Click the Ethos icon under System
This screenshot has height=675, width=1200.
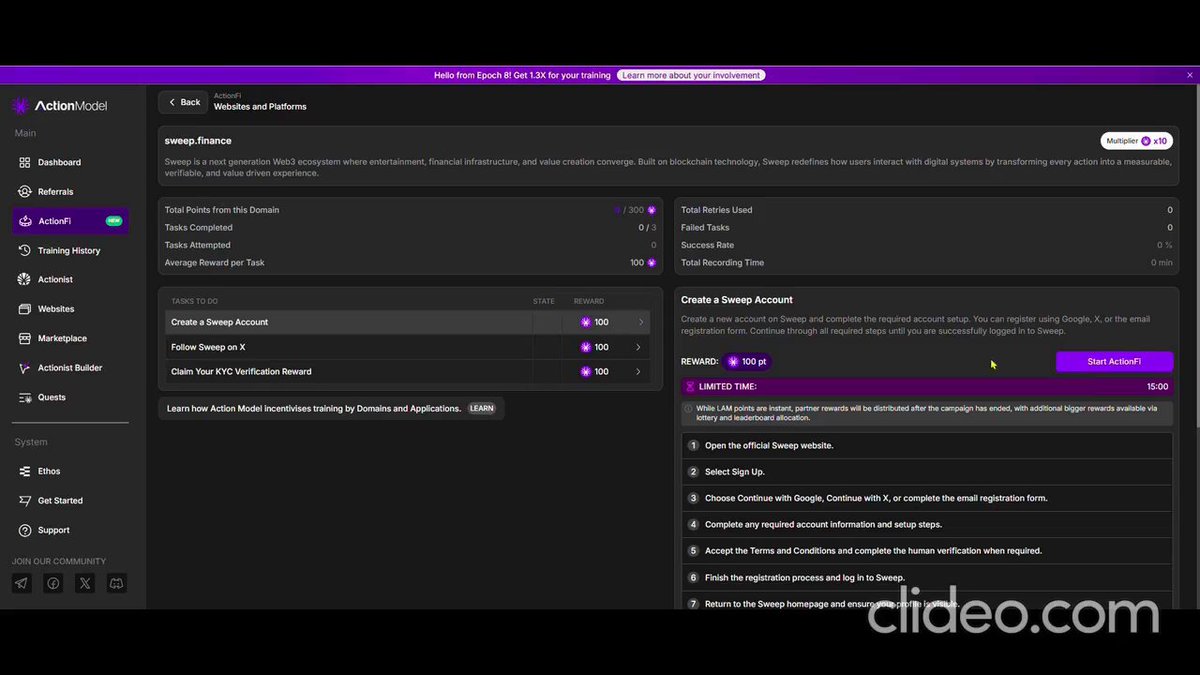pos(25,471)
